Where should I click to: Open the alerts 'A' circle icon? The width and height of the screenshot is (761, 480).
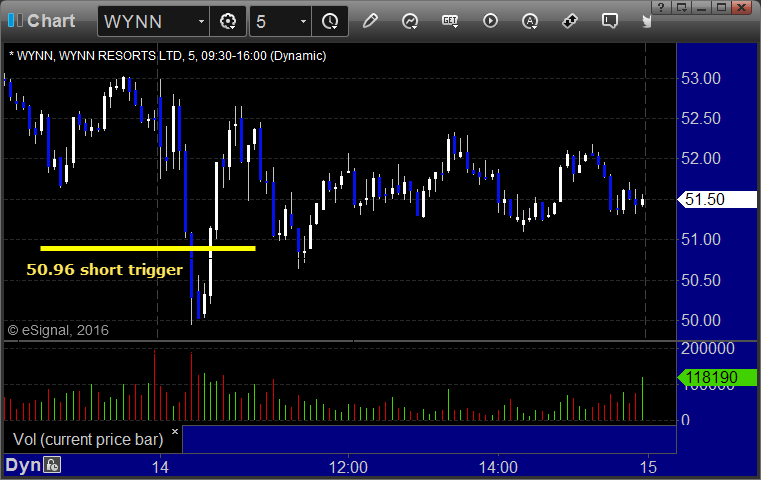coord(530,21)
